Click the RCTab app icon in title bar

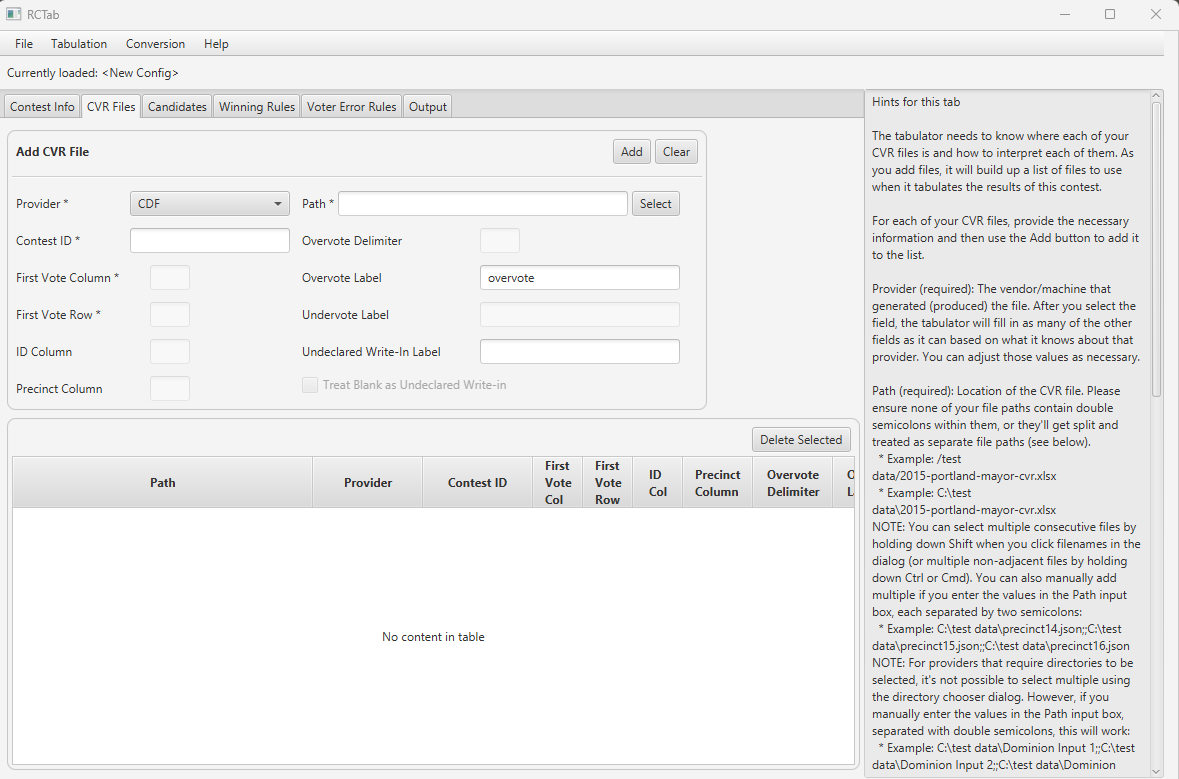click(13, 14)
